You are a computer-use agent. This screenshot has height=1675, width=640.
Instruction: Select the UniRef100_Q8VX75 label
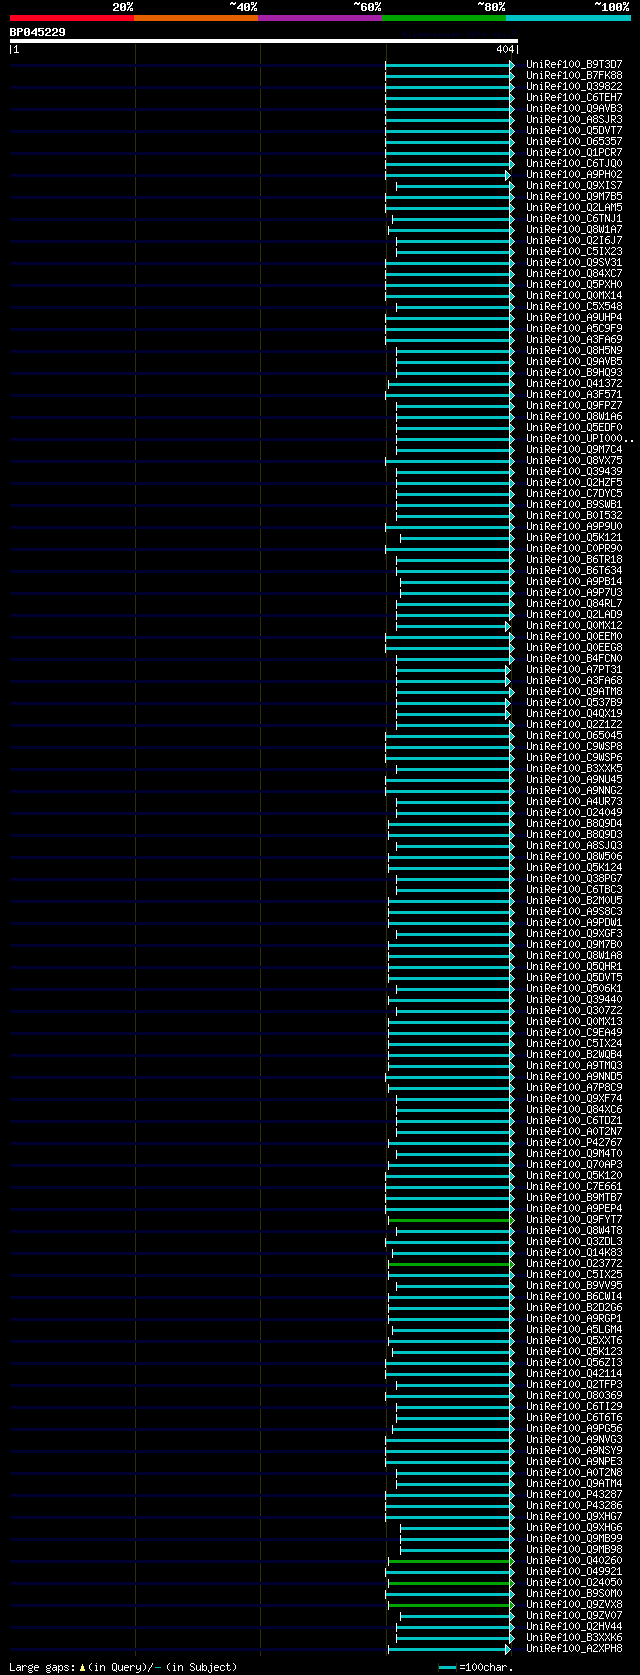574,460
